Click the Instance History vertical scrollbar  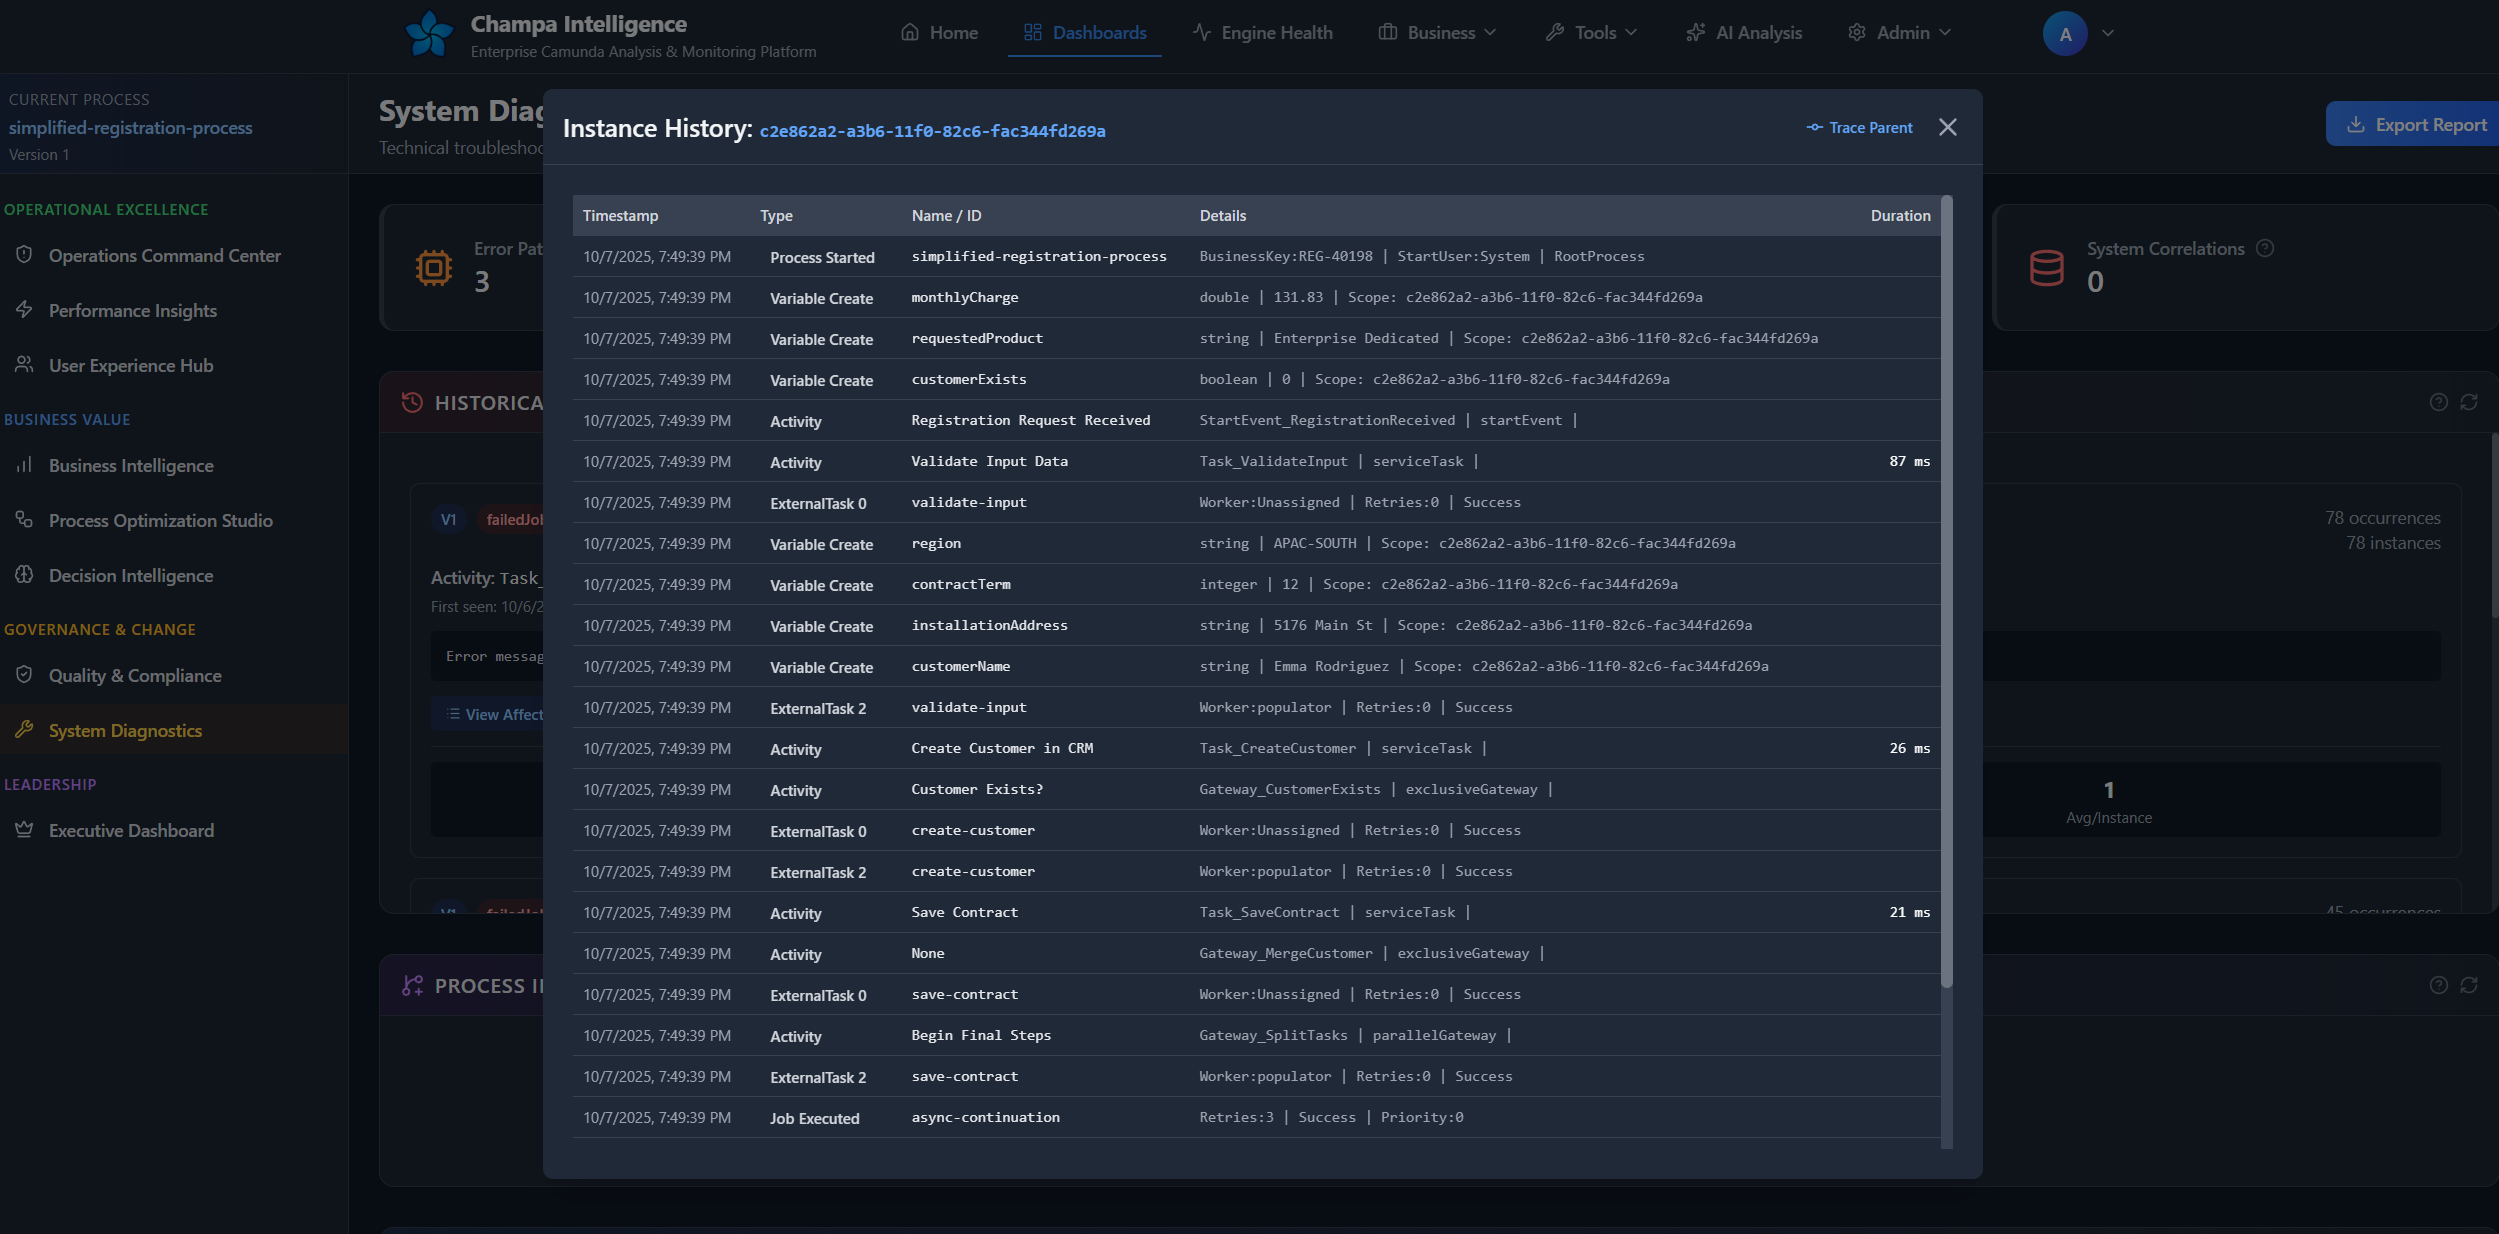[1946, 590]
